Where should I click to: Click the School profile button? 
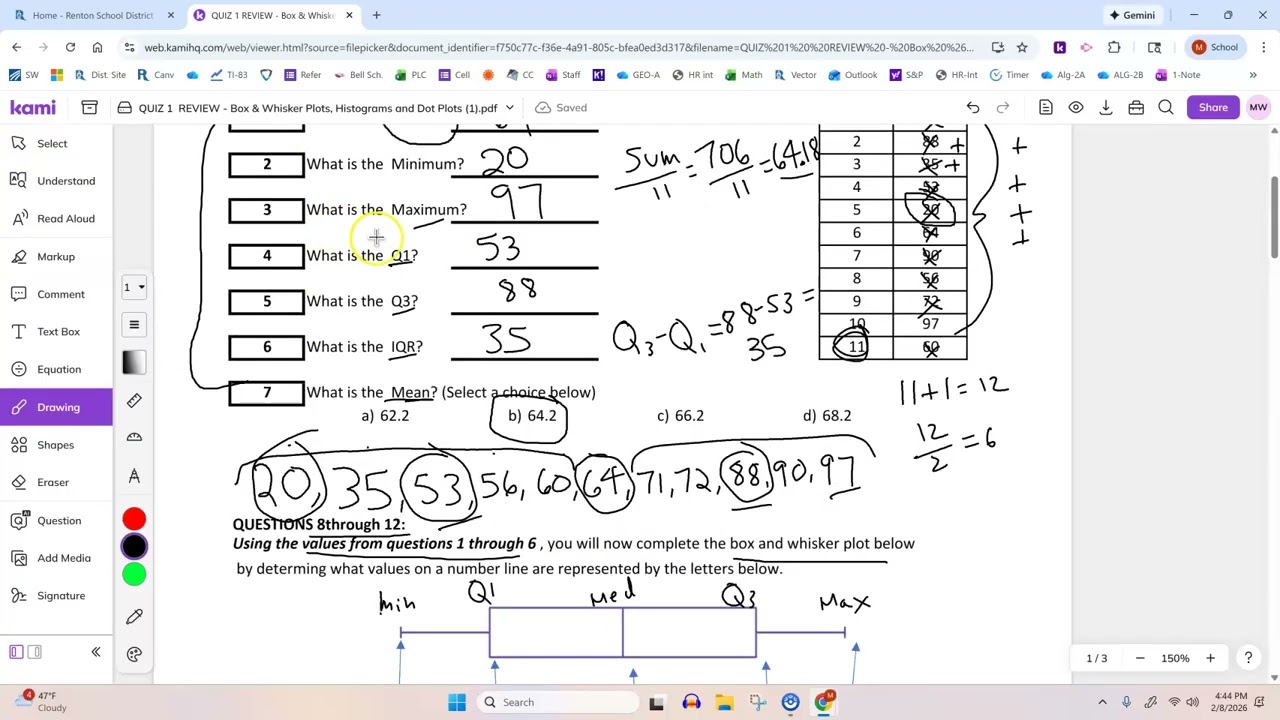click(x=1215, y=47)
